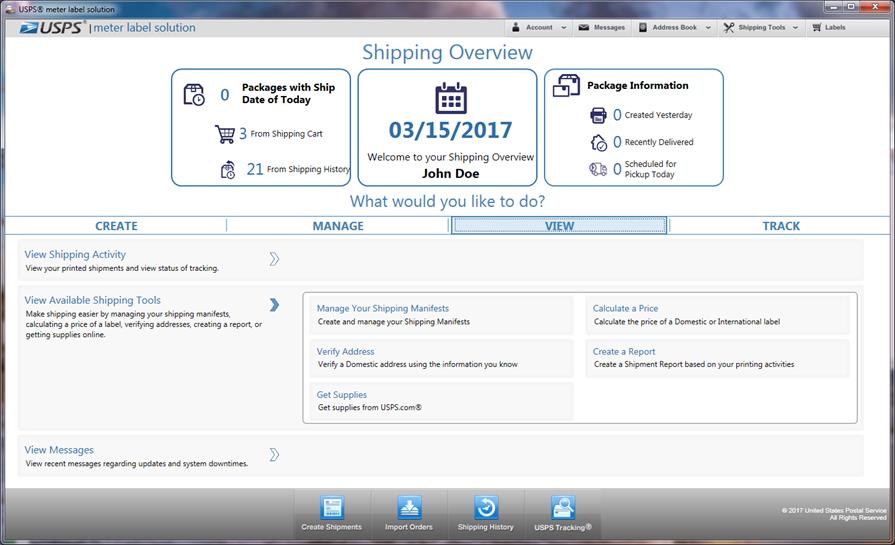
Task: Click 'Verify a Domestic address' description text
Action: tap(418, 364)
